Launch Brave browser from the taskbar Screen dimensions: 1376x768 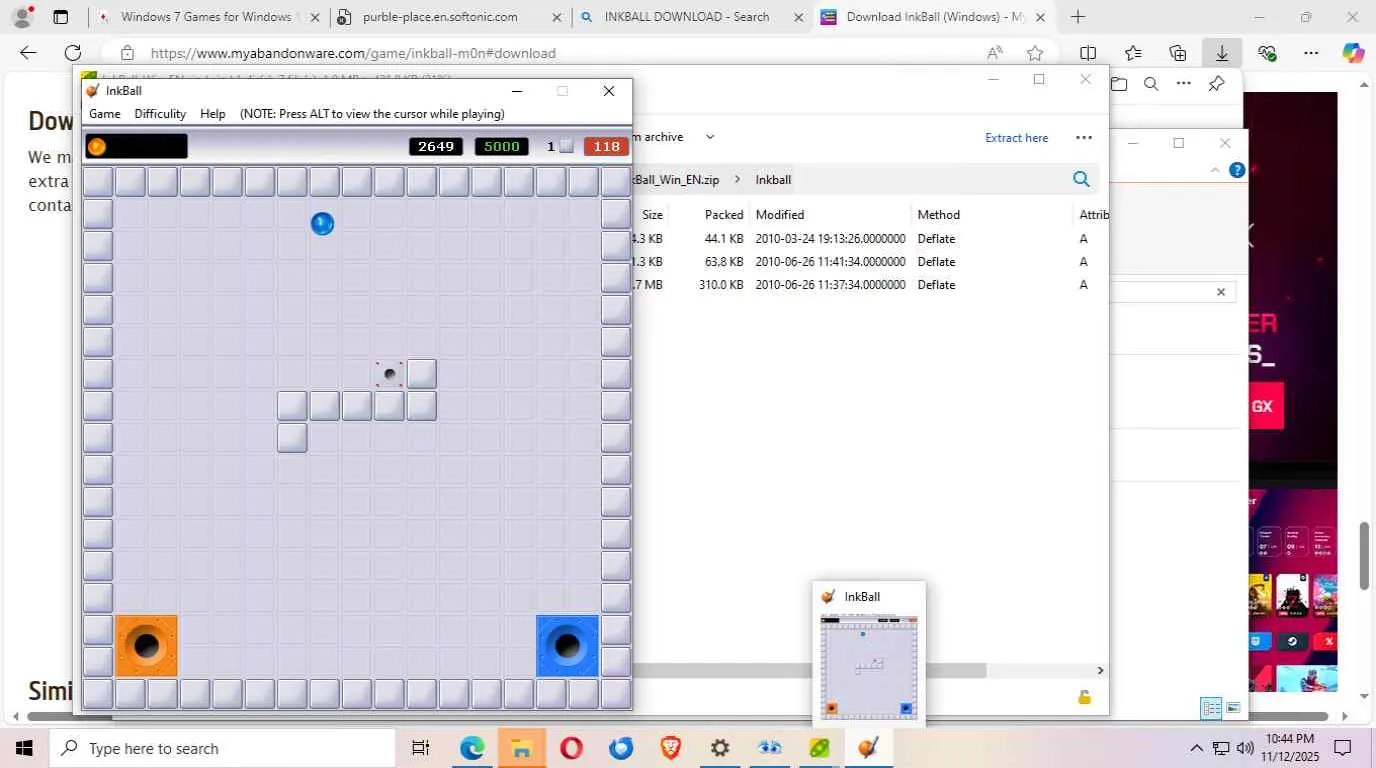[x=670, y=748]
